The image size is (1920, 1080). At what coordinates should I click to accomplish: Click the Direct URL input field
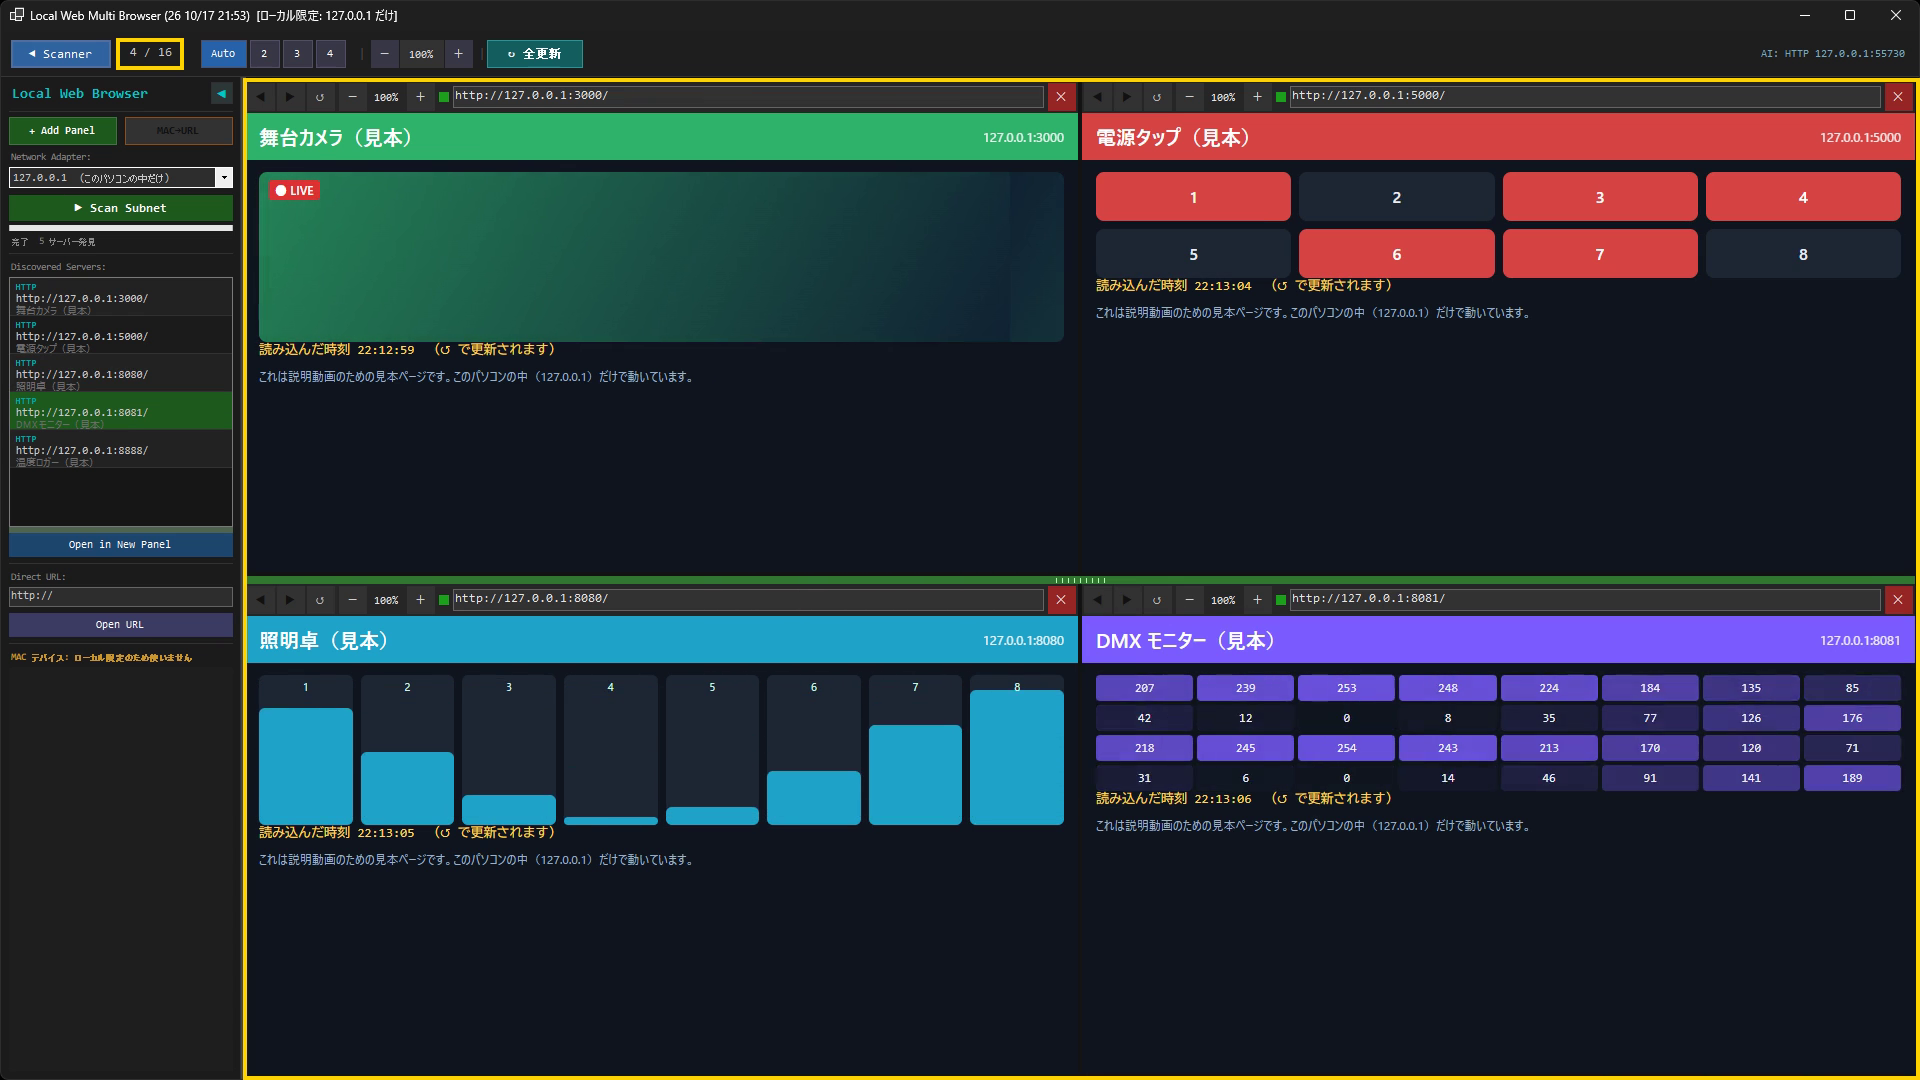[x=121, y=596]
